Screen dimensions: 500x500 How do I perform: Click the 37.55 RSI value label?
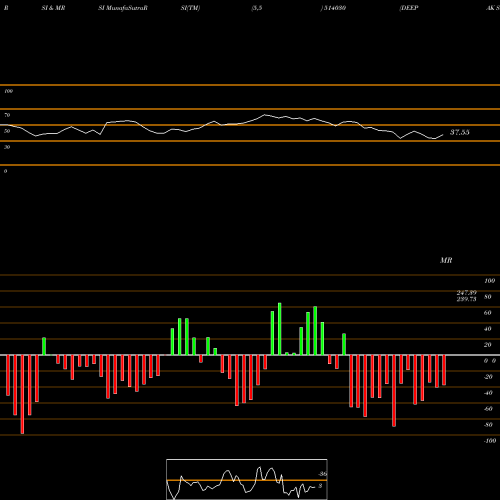click(x=459, y=132)
